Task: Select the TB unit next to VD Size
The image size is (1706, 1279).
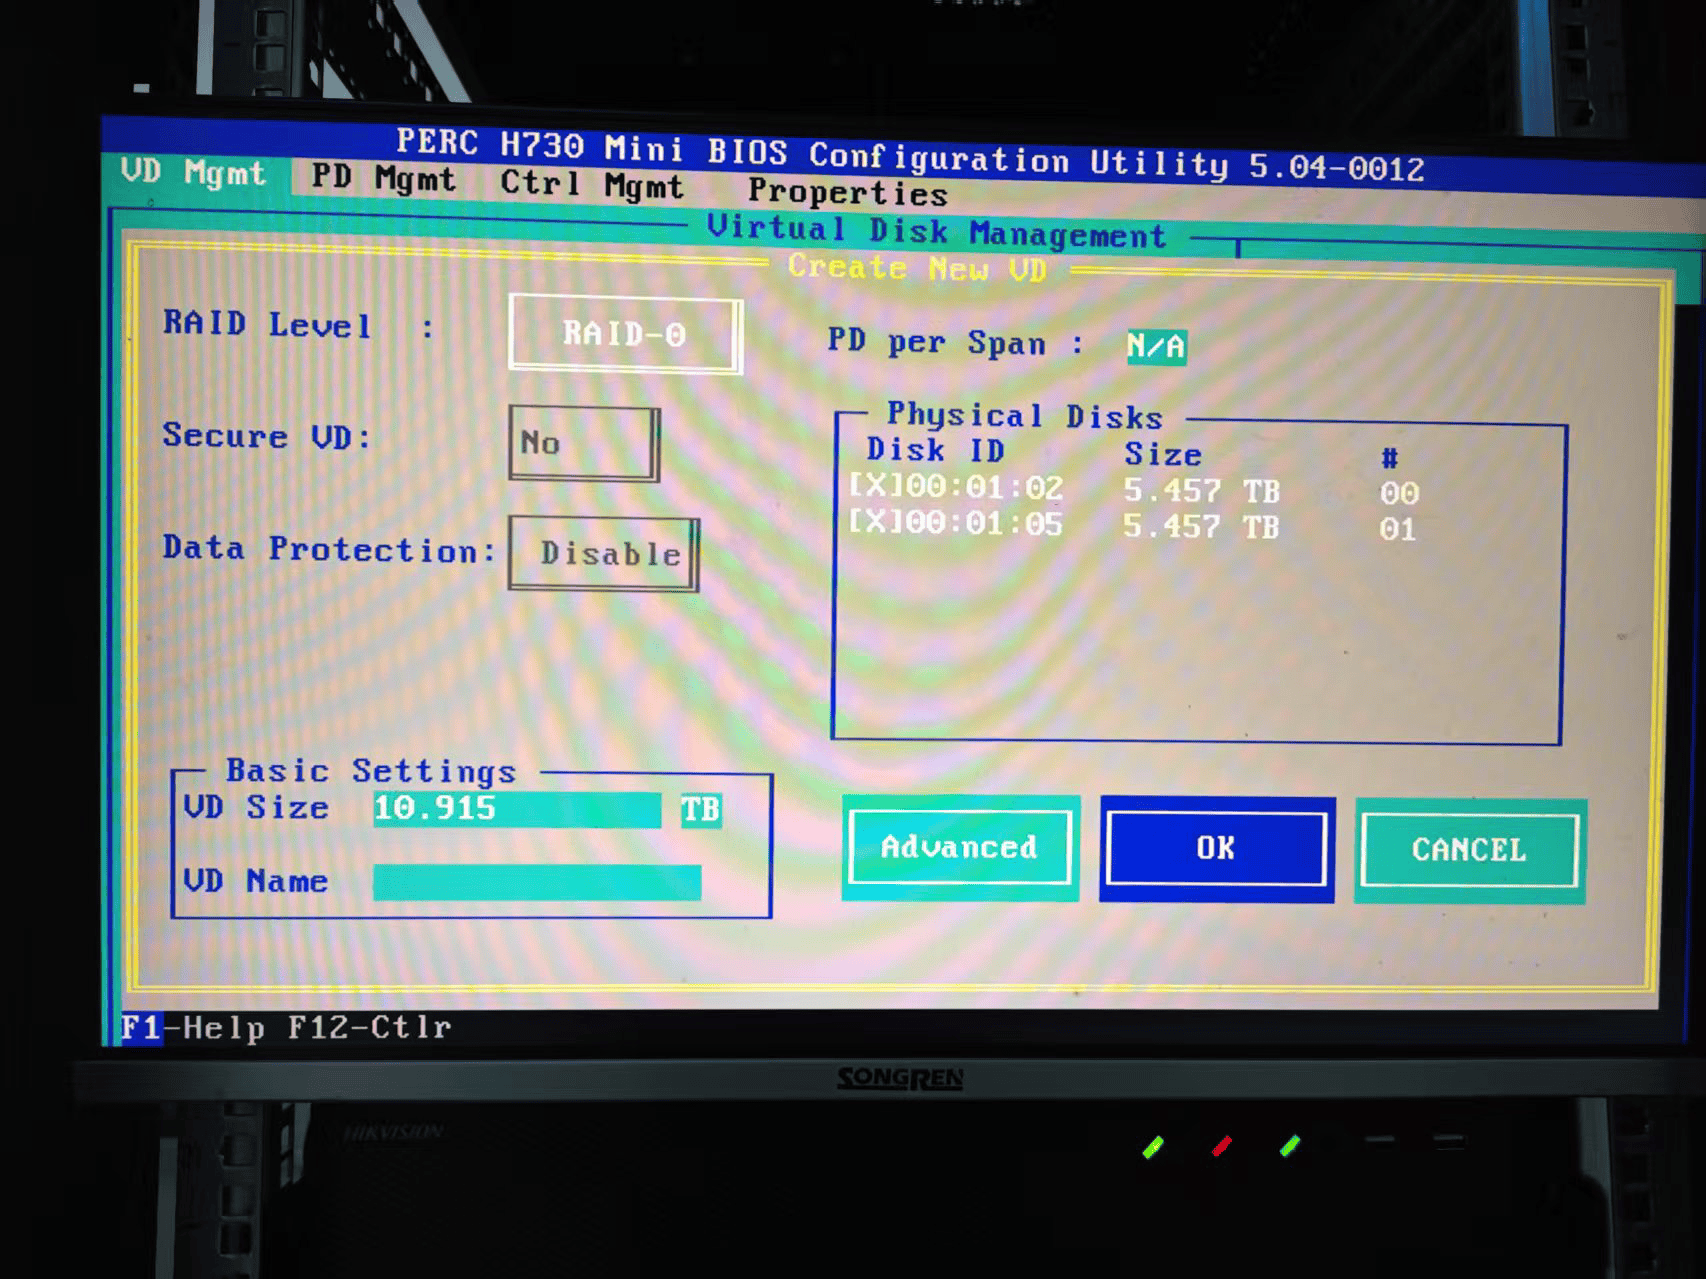Action: (700, 809)
